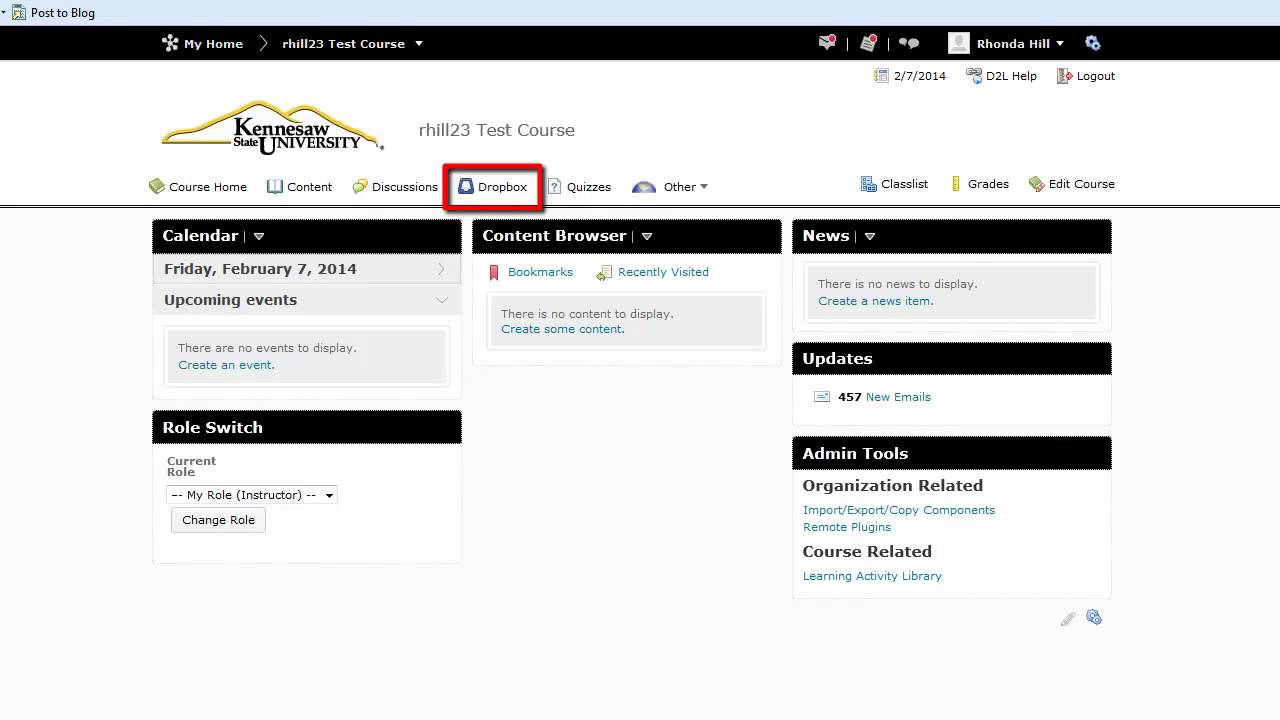Open Grades tool
This screenshot has height=720, width=1280.
coord(978,184)
